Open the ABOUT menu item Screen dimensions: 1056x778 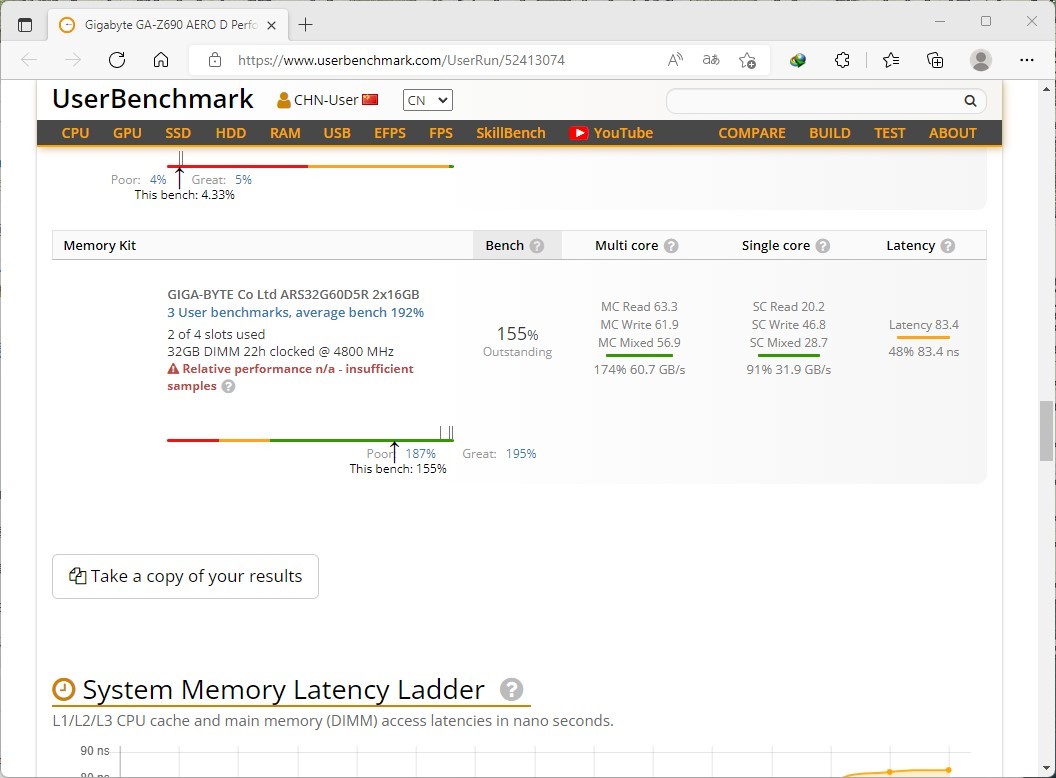pos(952,133)
